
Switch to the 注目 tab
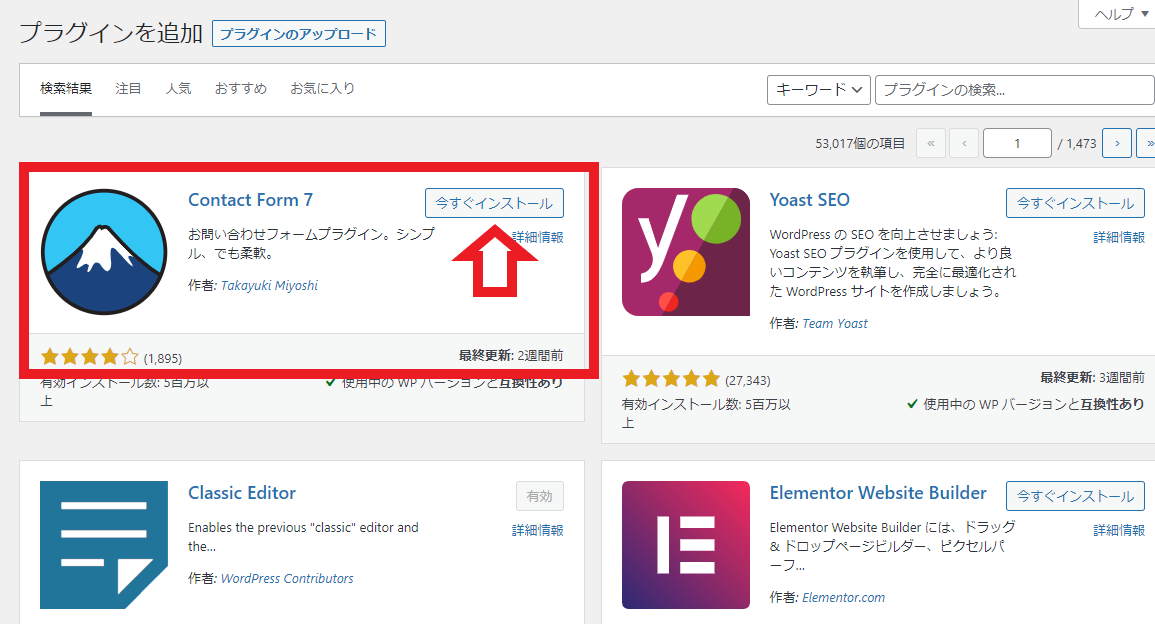[128, 88]
